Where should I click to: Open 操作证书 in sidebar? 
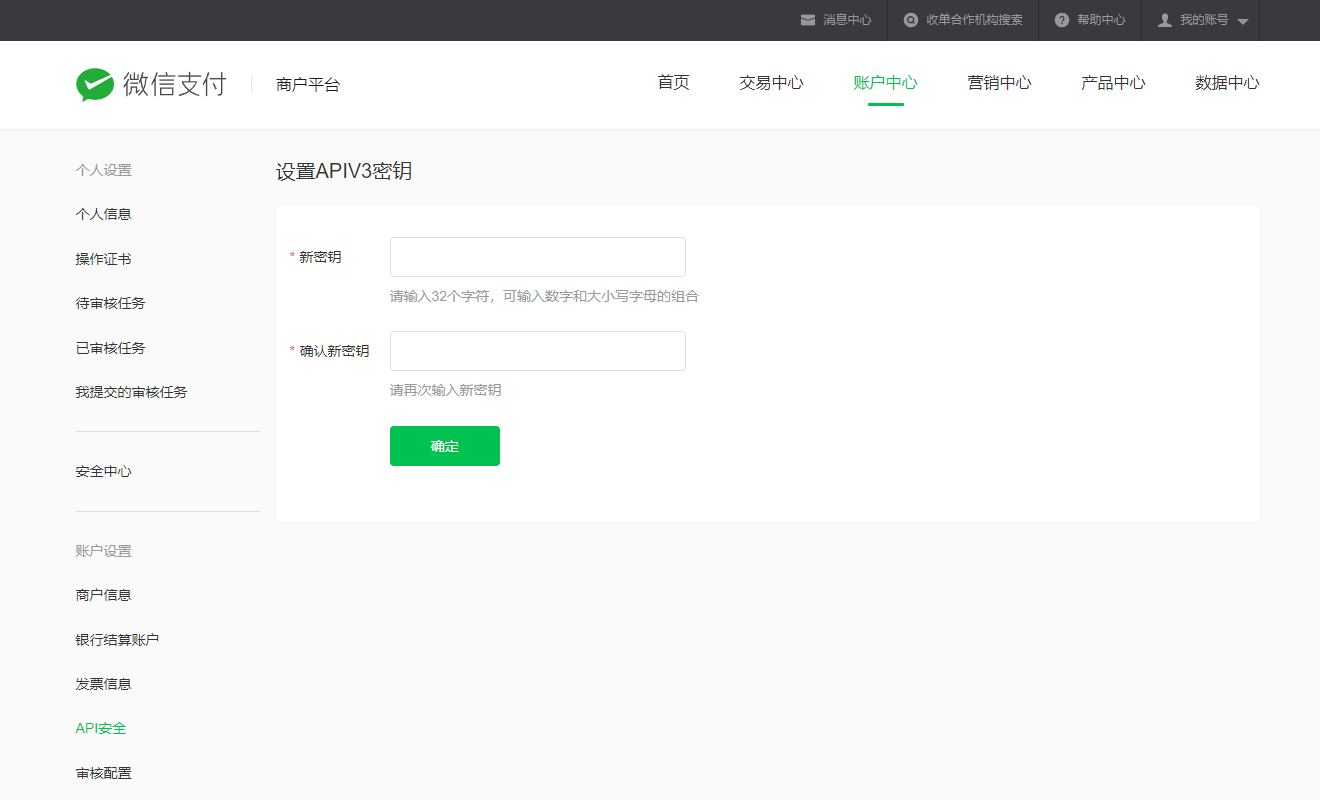pos(103,259)
